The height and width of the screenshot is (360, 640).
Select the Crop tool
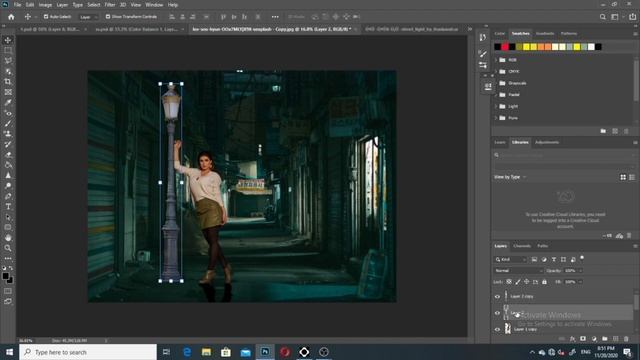pos(8,82)
